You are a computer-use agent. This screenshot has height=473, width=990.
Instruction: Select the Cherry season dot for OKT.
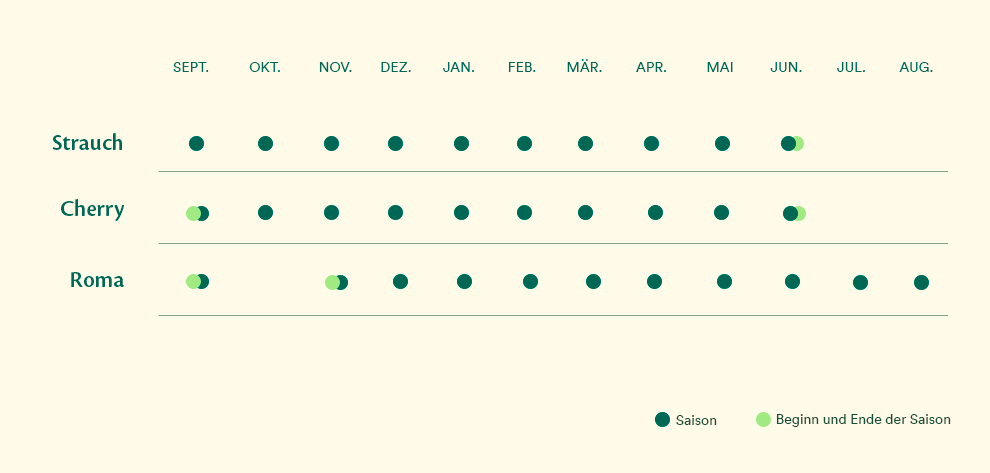click(265, 212)
